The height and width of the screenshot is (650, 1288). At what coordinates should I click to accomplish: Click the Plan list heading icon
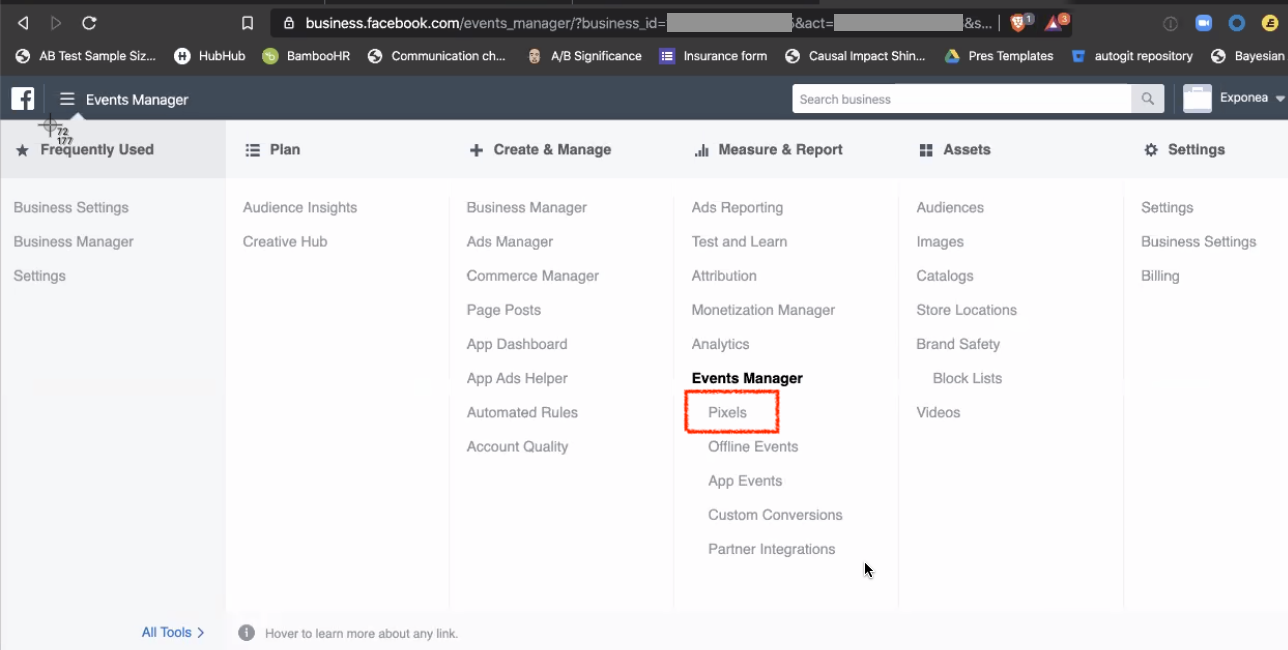pyautogui.click(x=252, y=150)
